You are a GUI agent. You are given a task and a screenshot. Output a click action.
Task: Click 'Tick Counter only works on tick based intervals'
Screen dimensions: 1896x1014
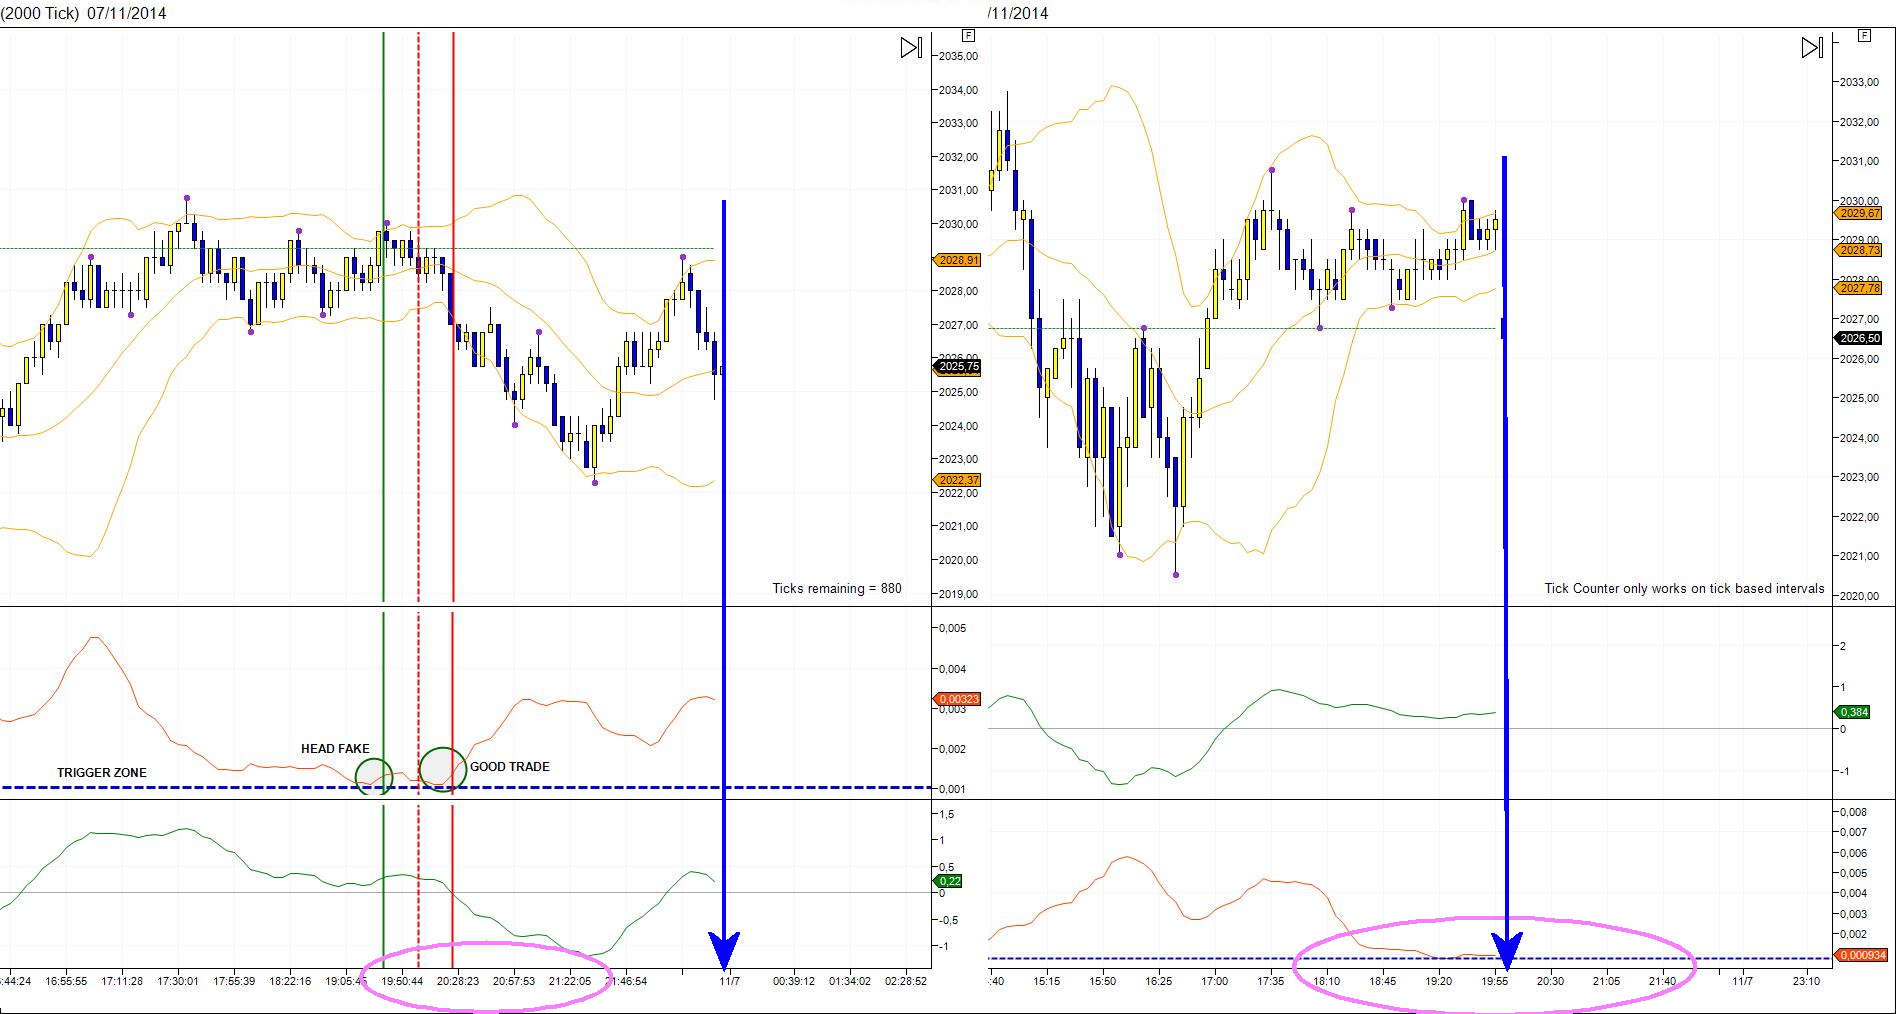pos(1684,588)
